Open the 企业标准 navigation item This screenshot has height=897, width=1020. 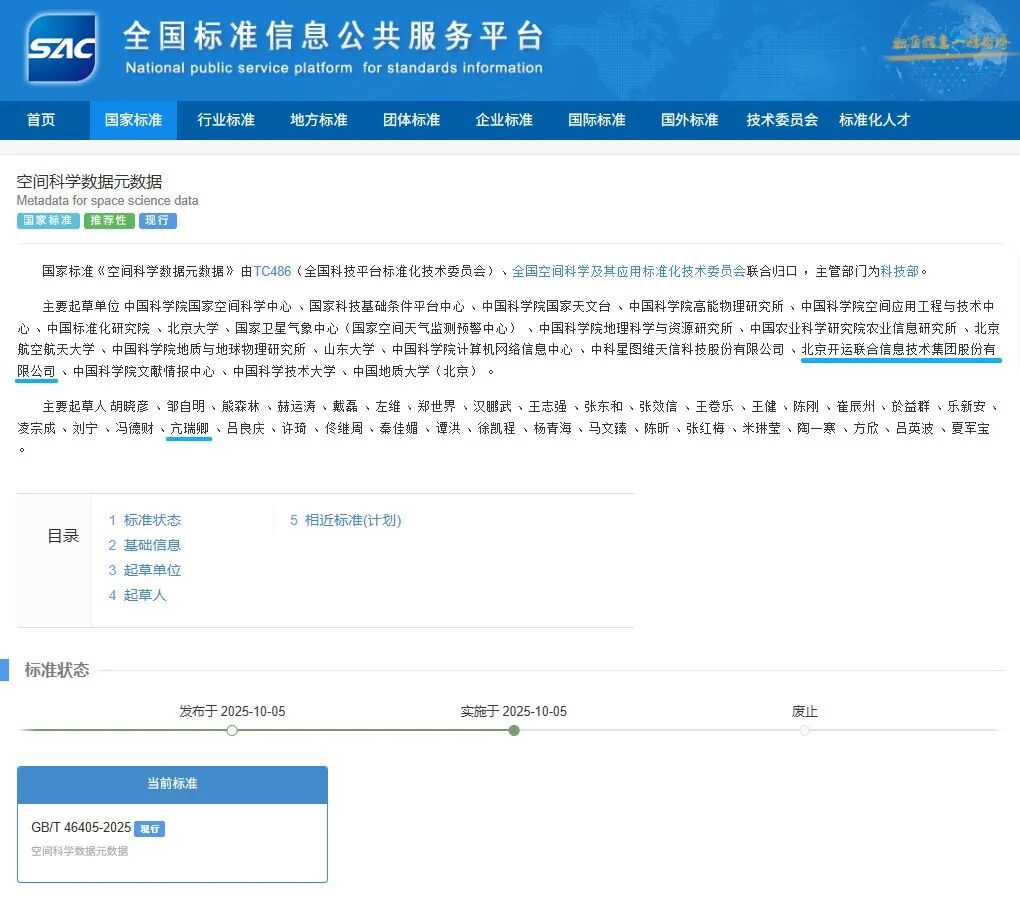click(x=504, y=120)
